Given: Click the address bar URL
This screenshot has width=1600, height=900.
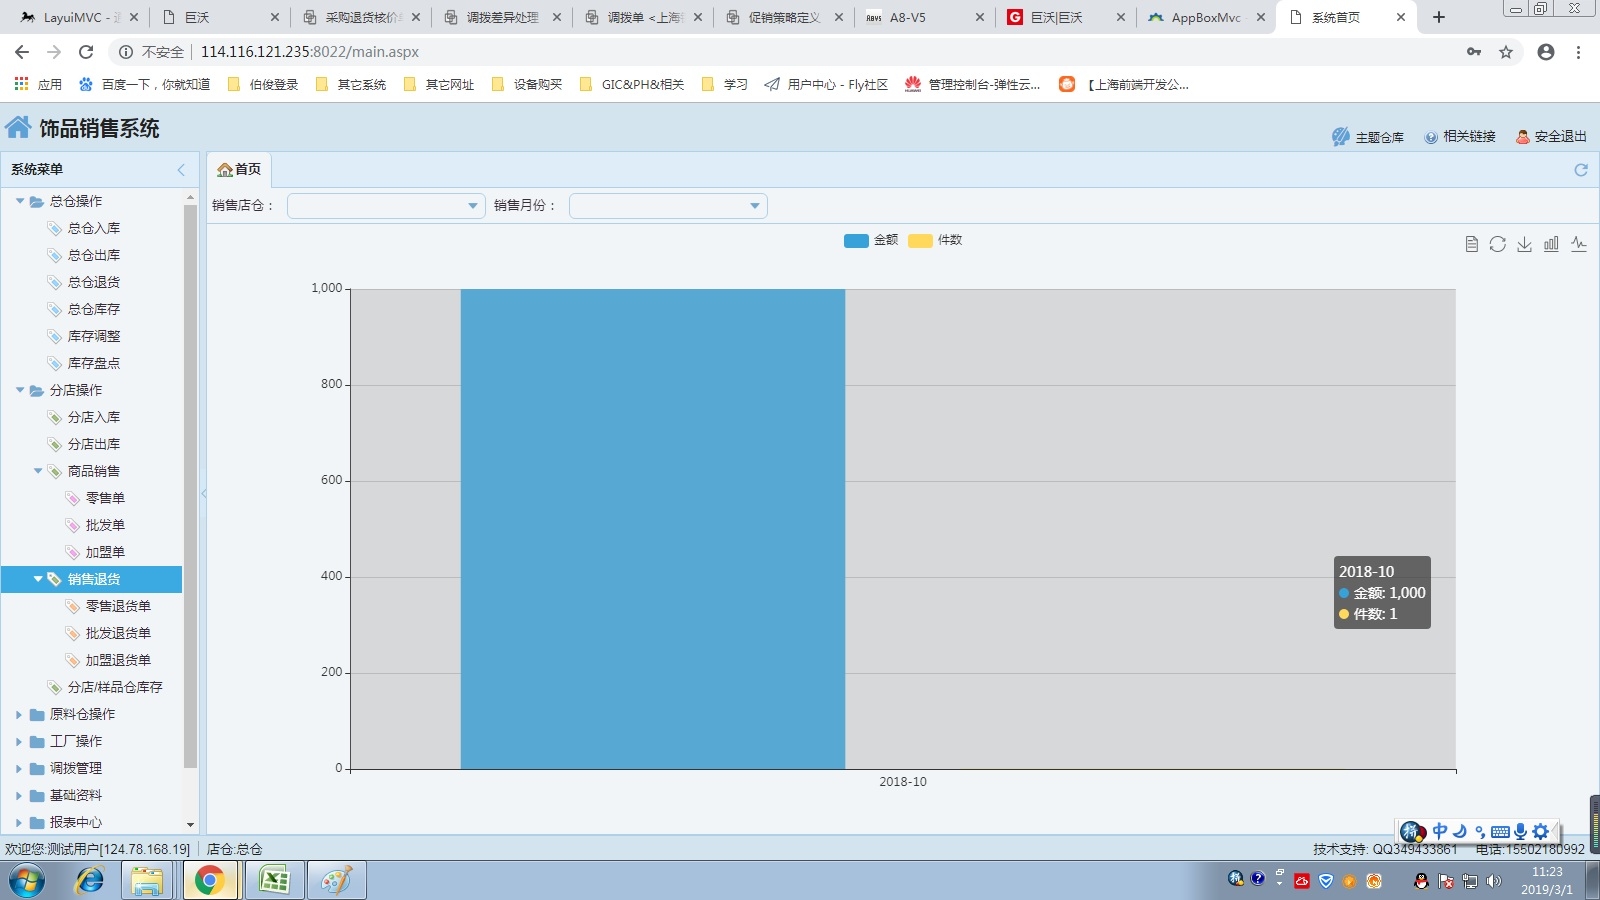Looking at the screenshot, I should point(310,52).
